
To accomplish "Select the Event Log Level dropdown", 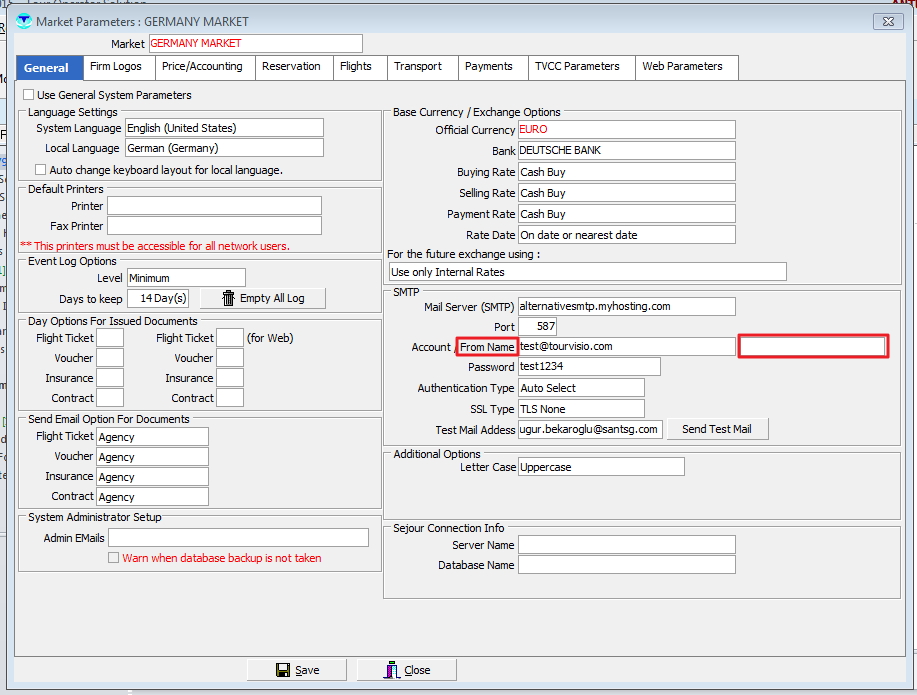I will pyautogui.click(x=185, y=278).
